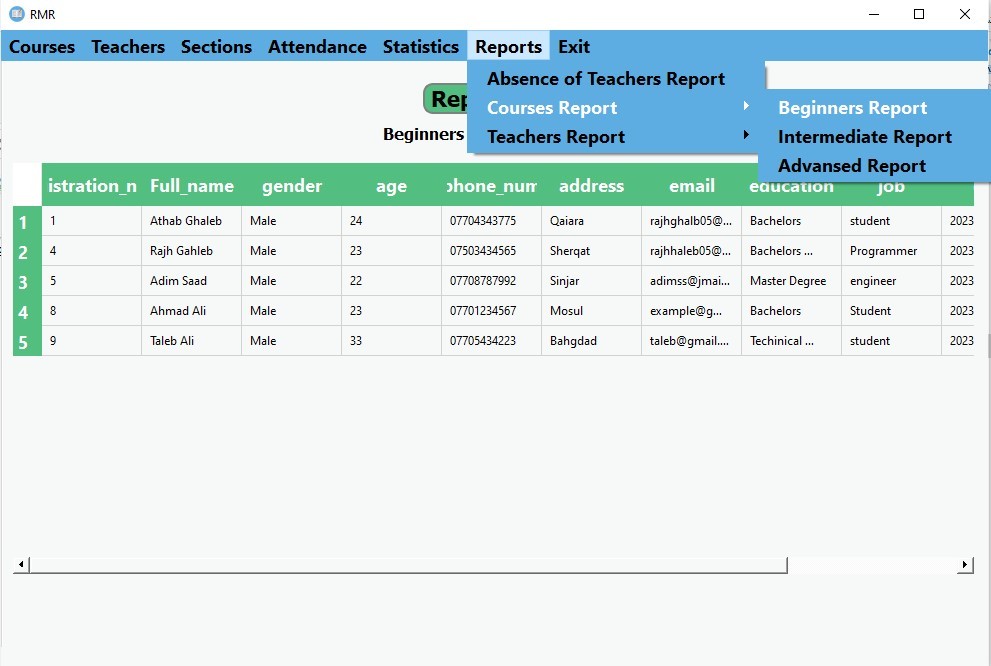Click the registration number column header

click(92, 185)
